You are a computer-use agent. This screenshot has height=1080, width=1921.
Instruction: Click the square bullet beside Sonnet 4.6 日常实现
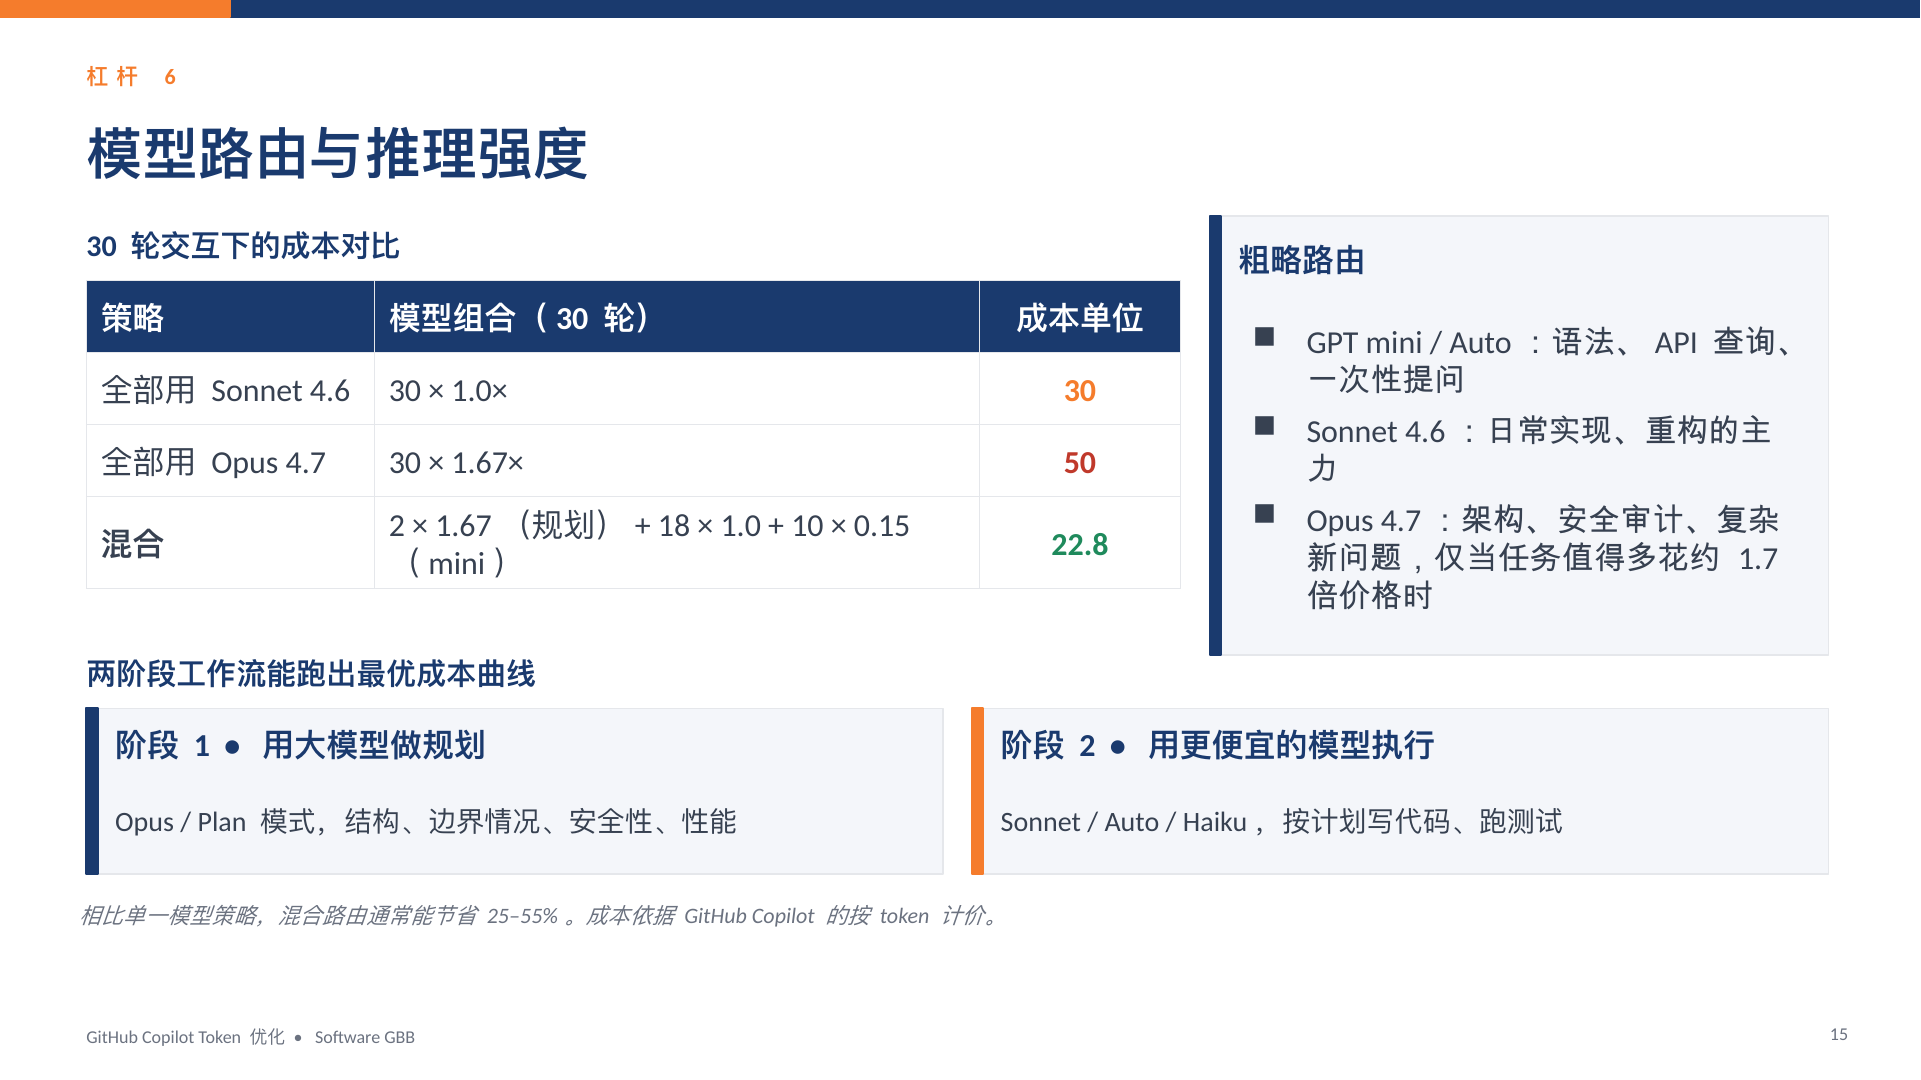coord(1265,426)
